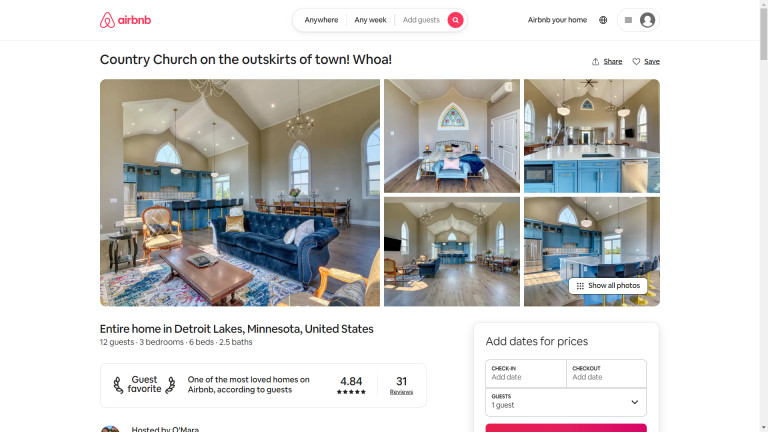The width and height of the screenshot is (768, 432).
Task: Open the Airbnb your home link
Action: [x=557, y=20]
